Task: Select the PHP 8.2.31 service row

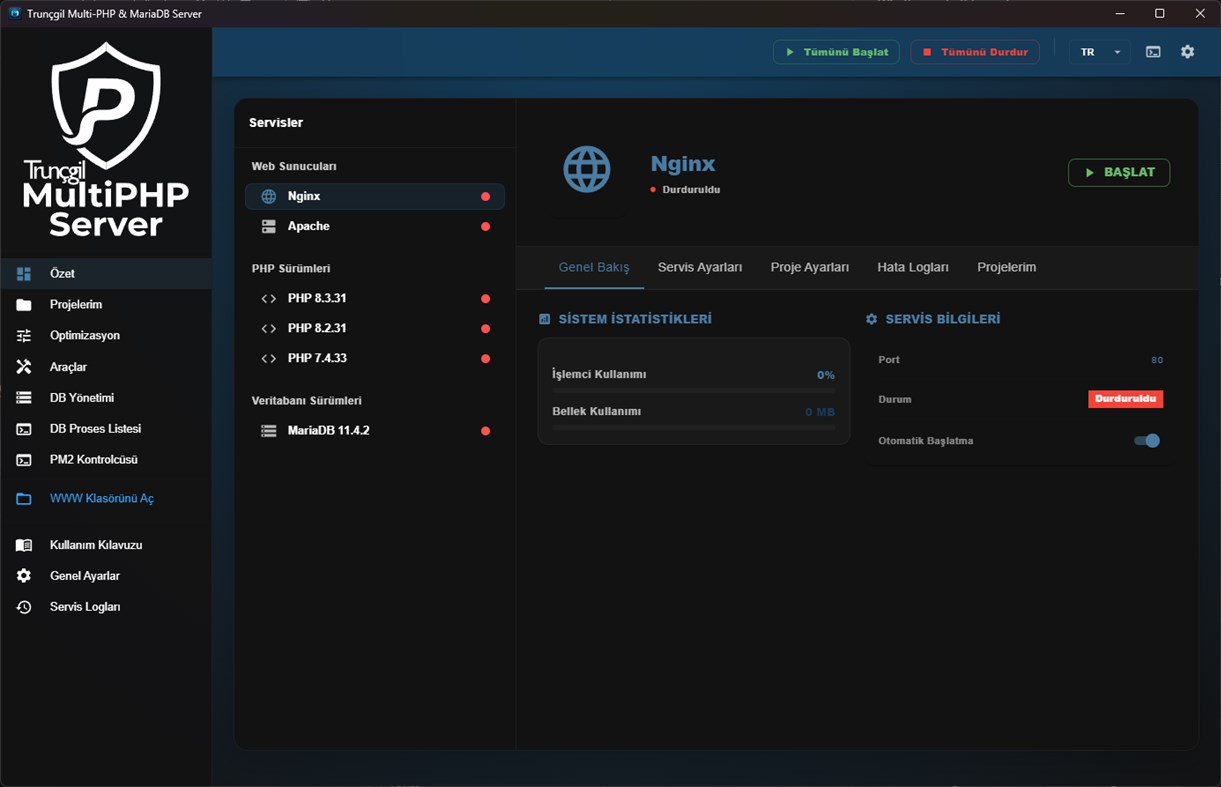Action: coord(375,329)
